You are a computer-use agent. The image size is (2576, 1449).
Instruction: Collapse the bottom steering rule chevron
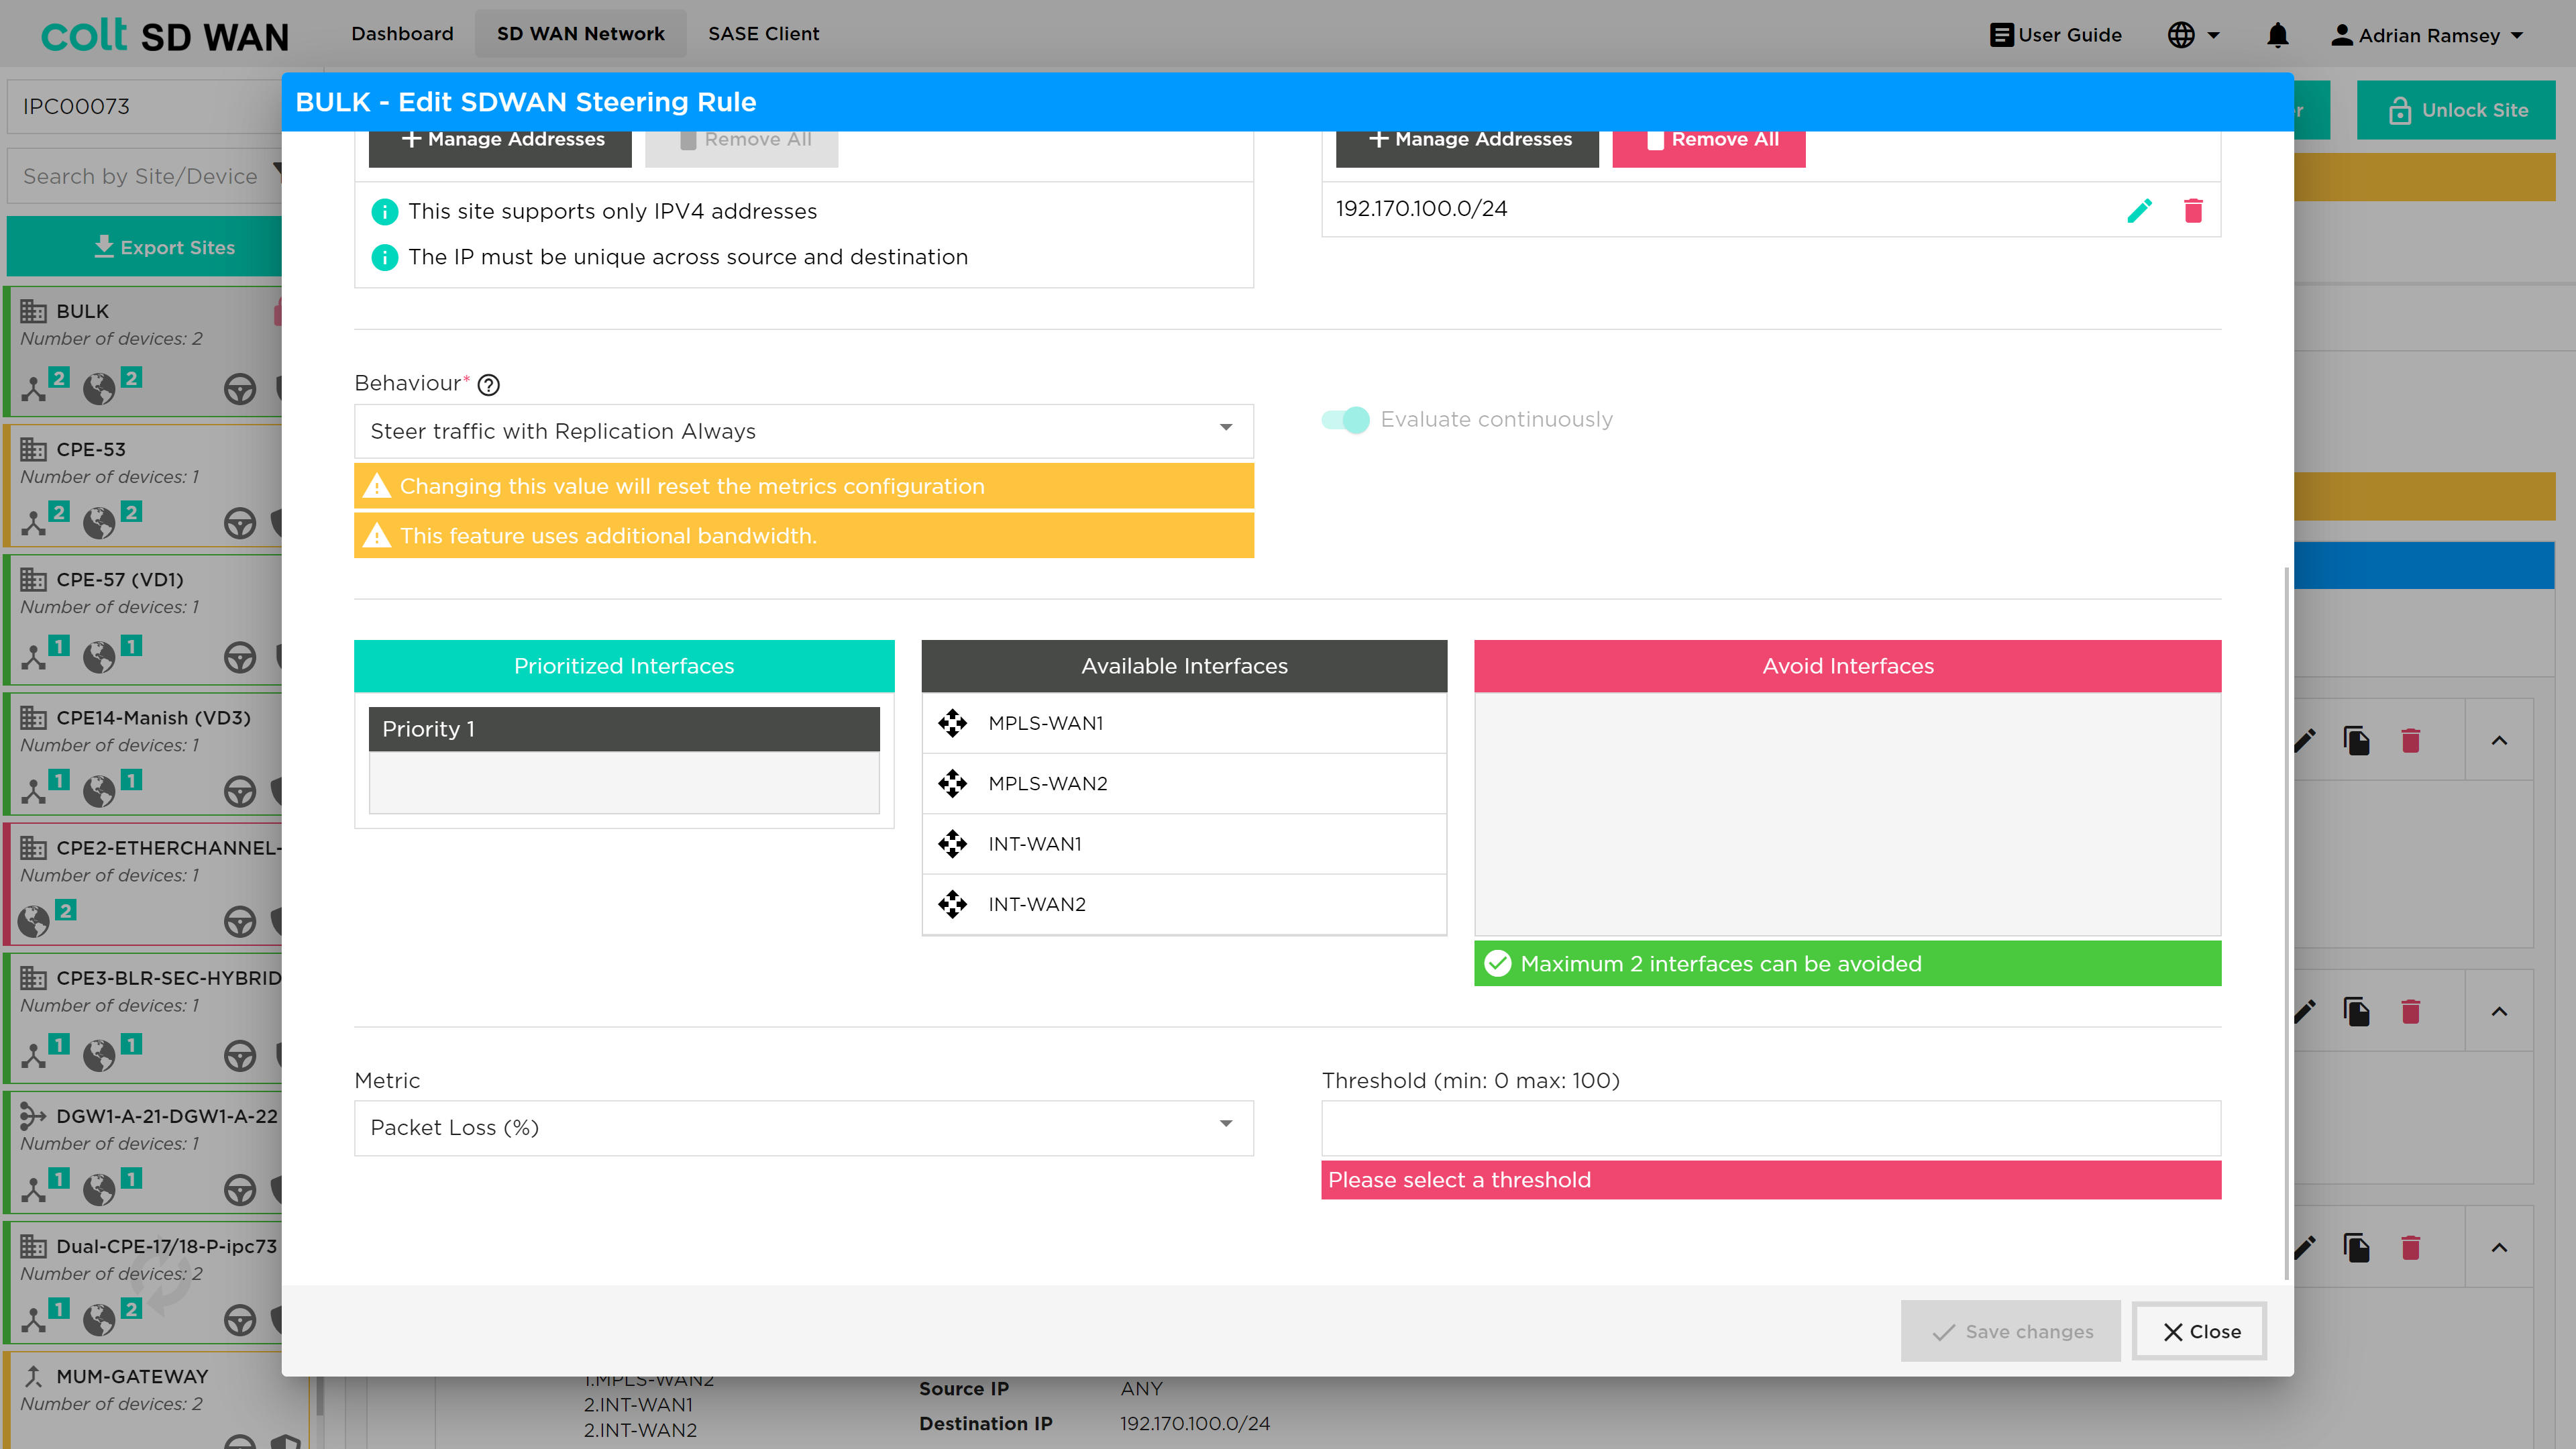tap(2499, 1247)
